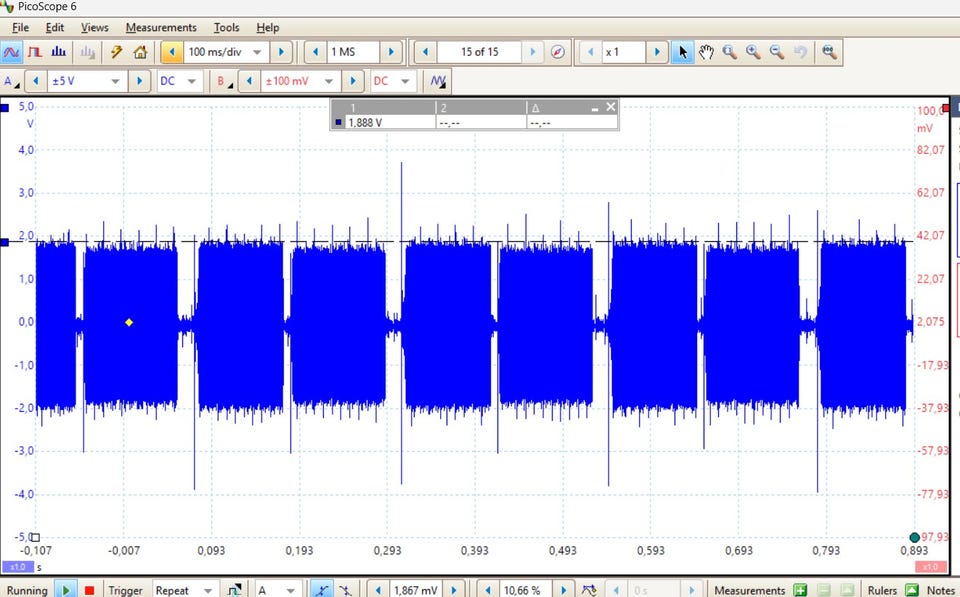This screenshot has height=597, width=960.
Task: Stop capture with the red square
Action: (89, 590)
